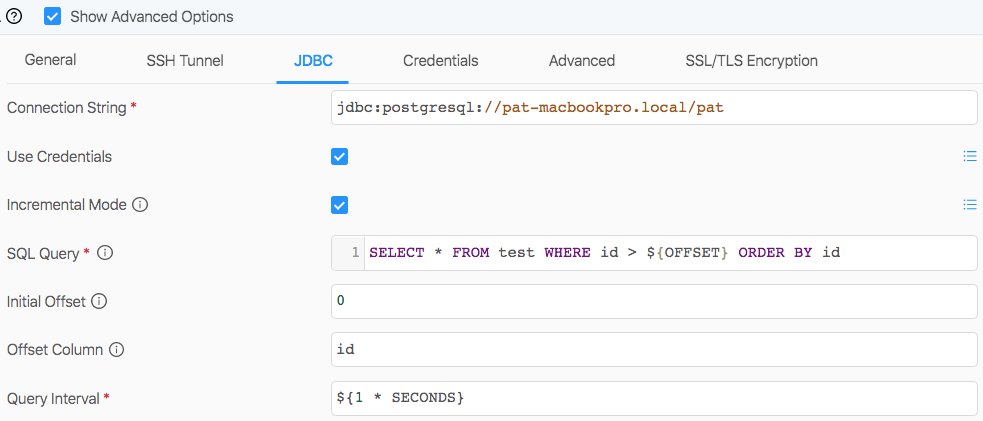Open the SSH Tunnel tab
Viewport: 983px width, 421px height.
(x=185, y=60)
